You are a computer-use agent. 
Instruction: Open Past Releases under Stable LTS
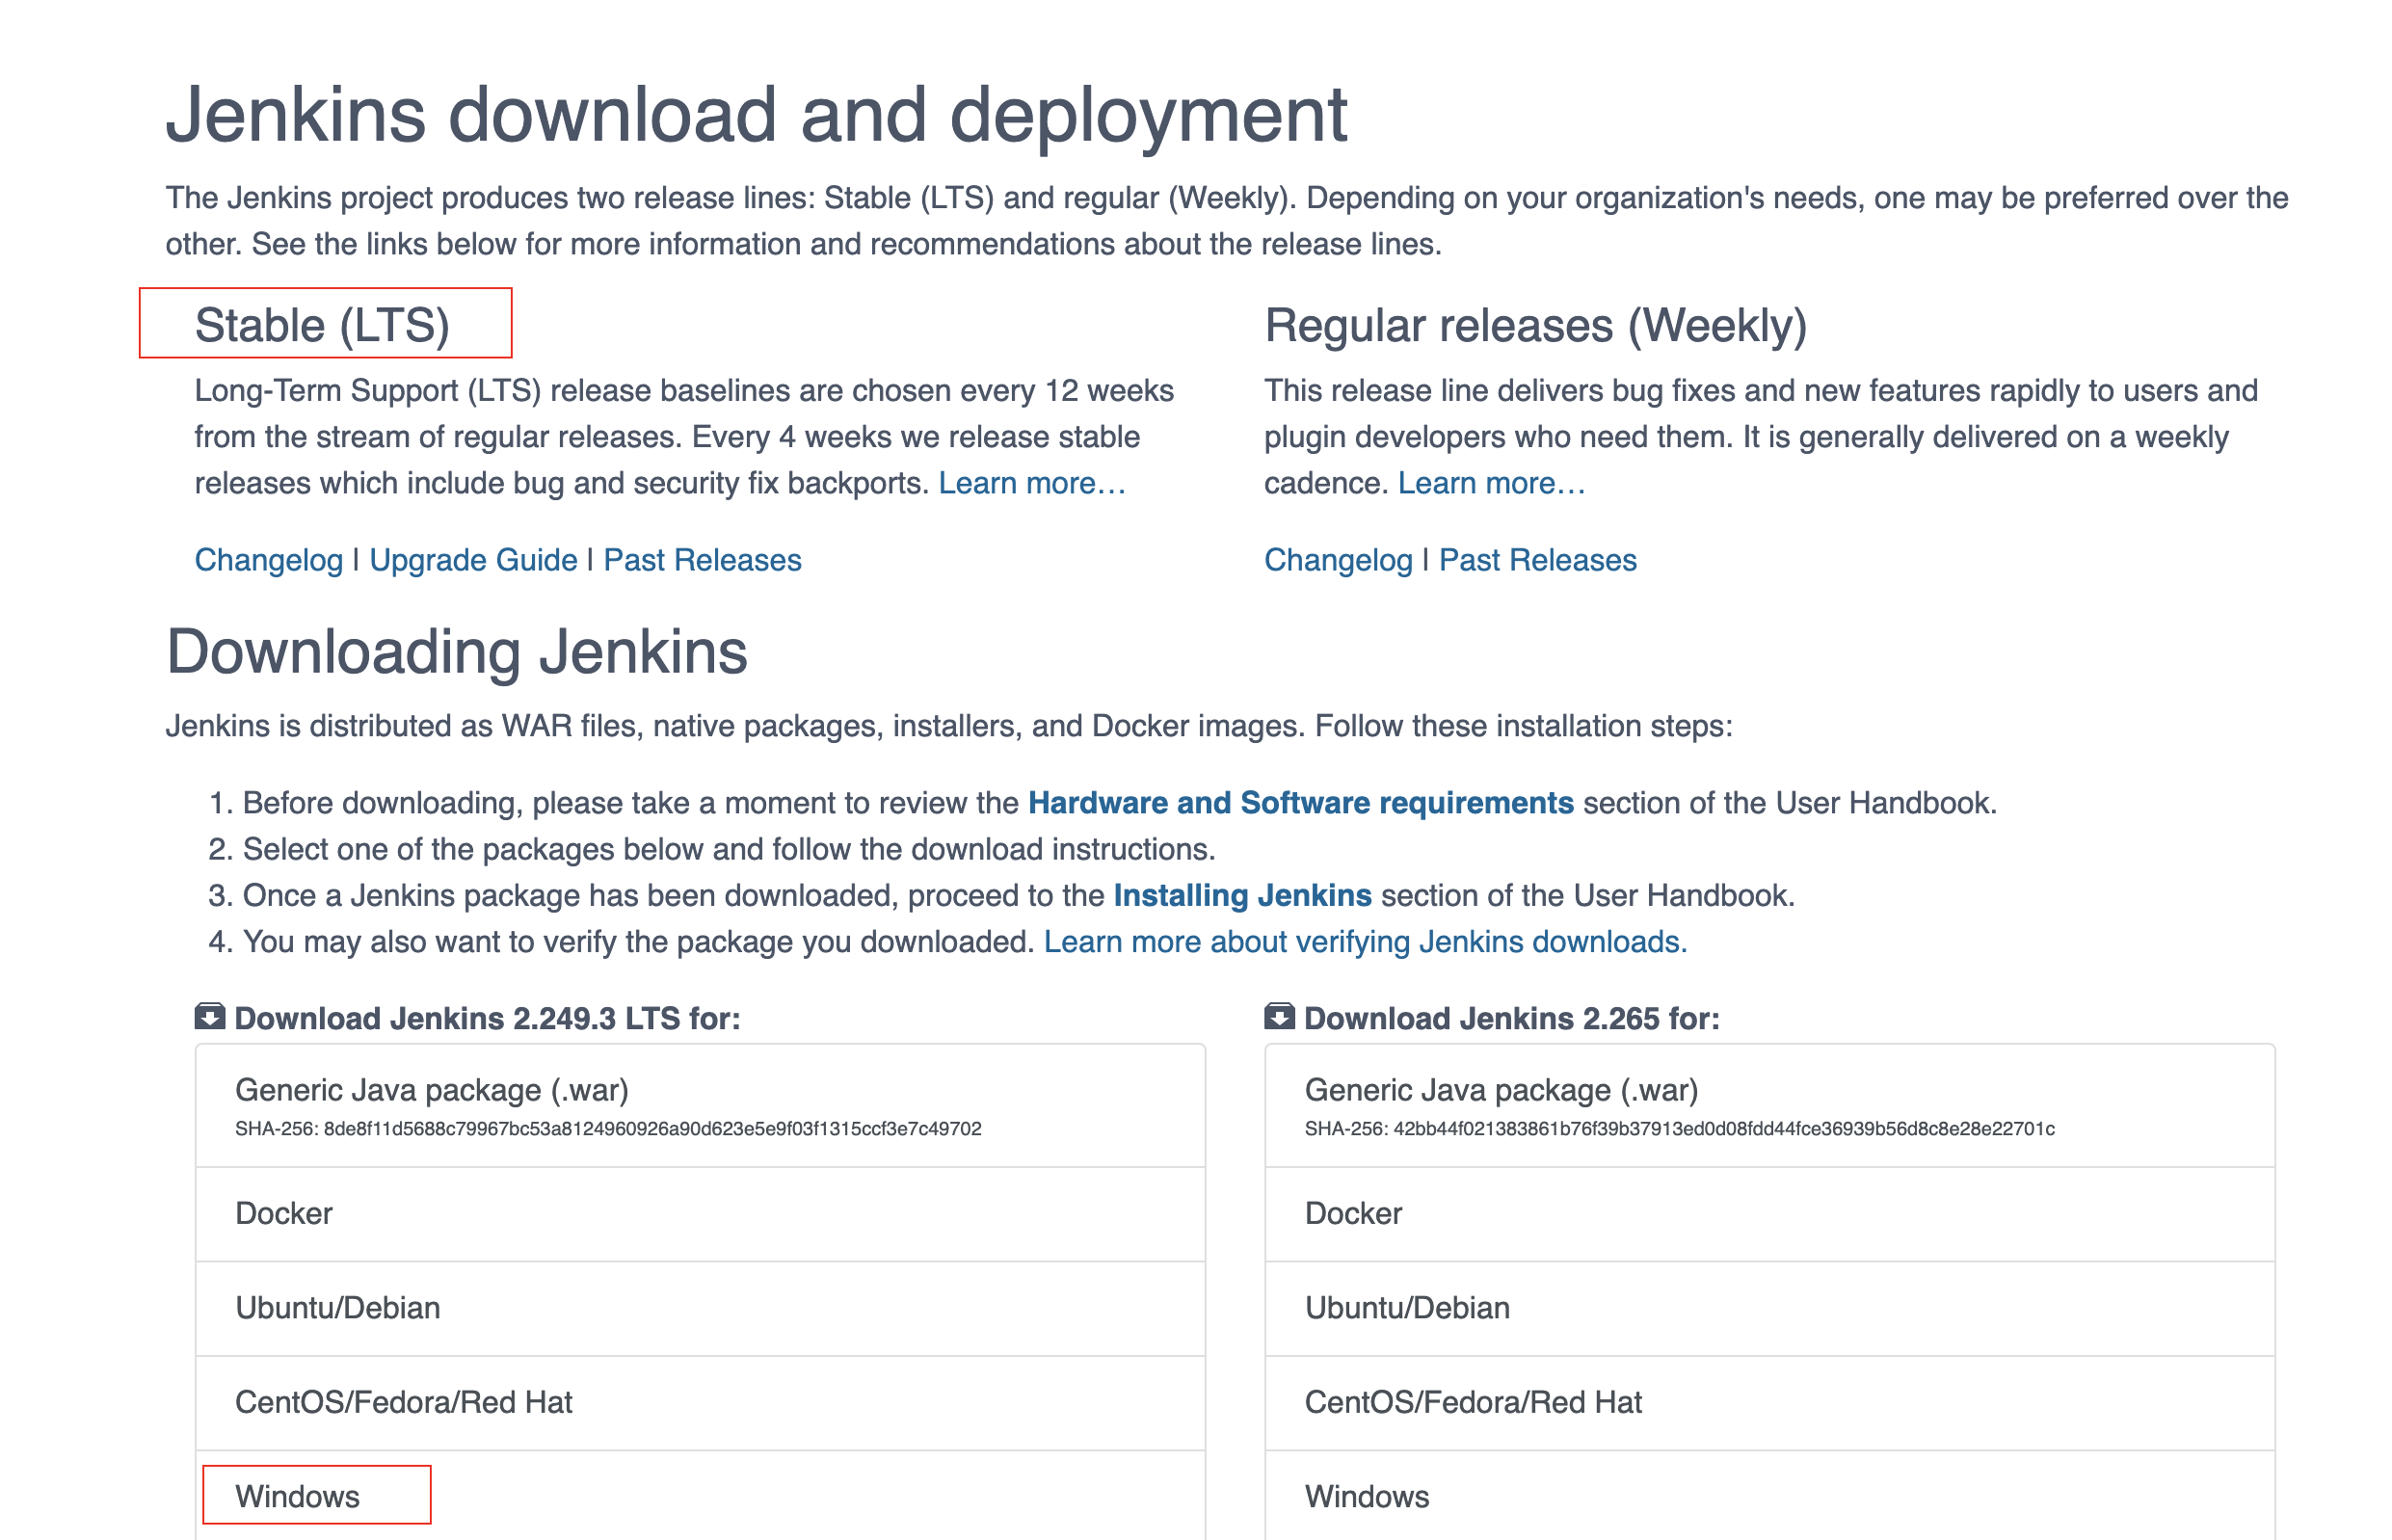point(703,560)
